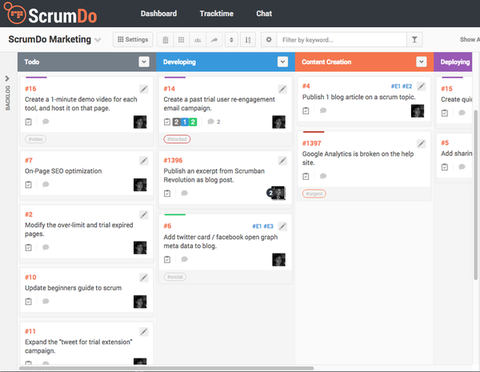Toggle task checklist on card #10
The width and height of the screenshot is (480, 372).
click(x=29, y=301)
